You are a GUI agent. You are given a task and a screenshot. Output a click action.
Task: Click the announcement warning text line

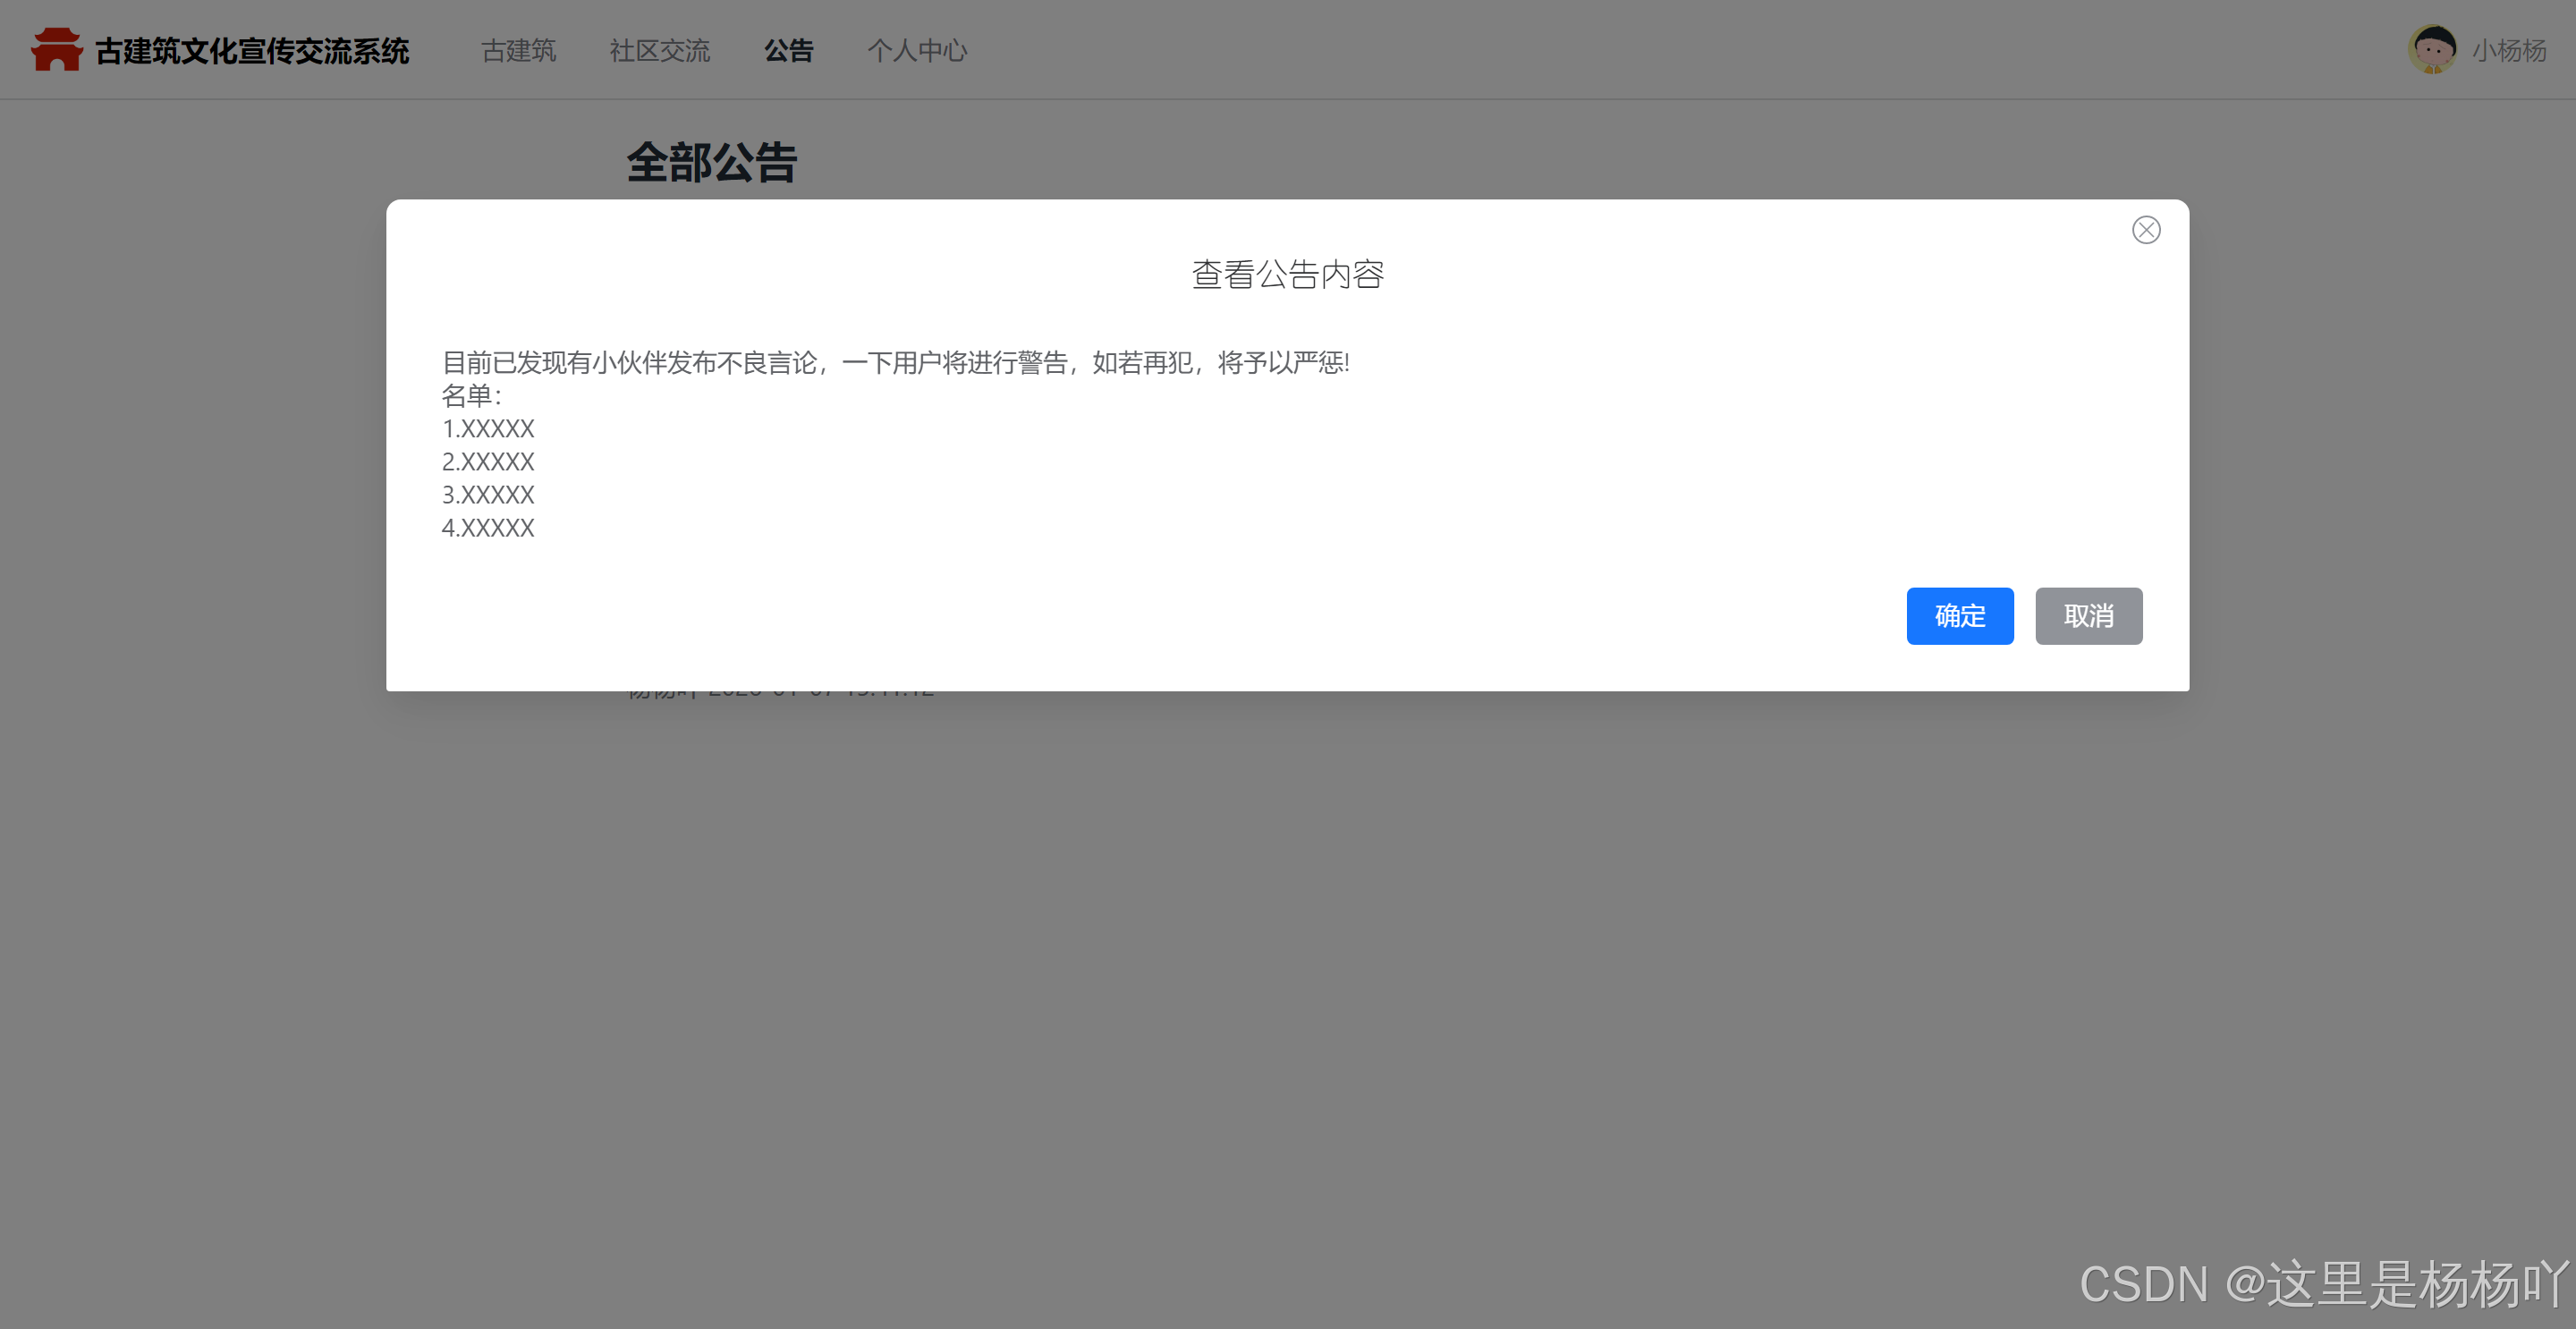[x=895, y=362]
